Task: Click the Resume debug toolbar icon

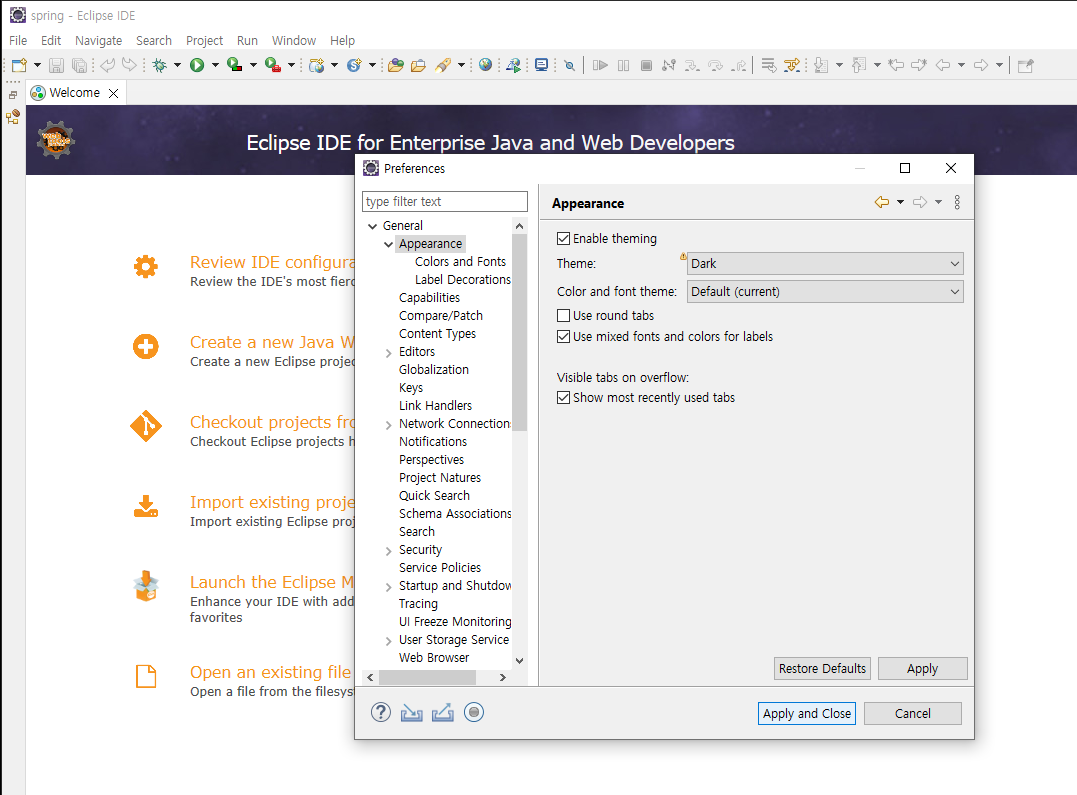Action: point(600,65)
